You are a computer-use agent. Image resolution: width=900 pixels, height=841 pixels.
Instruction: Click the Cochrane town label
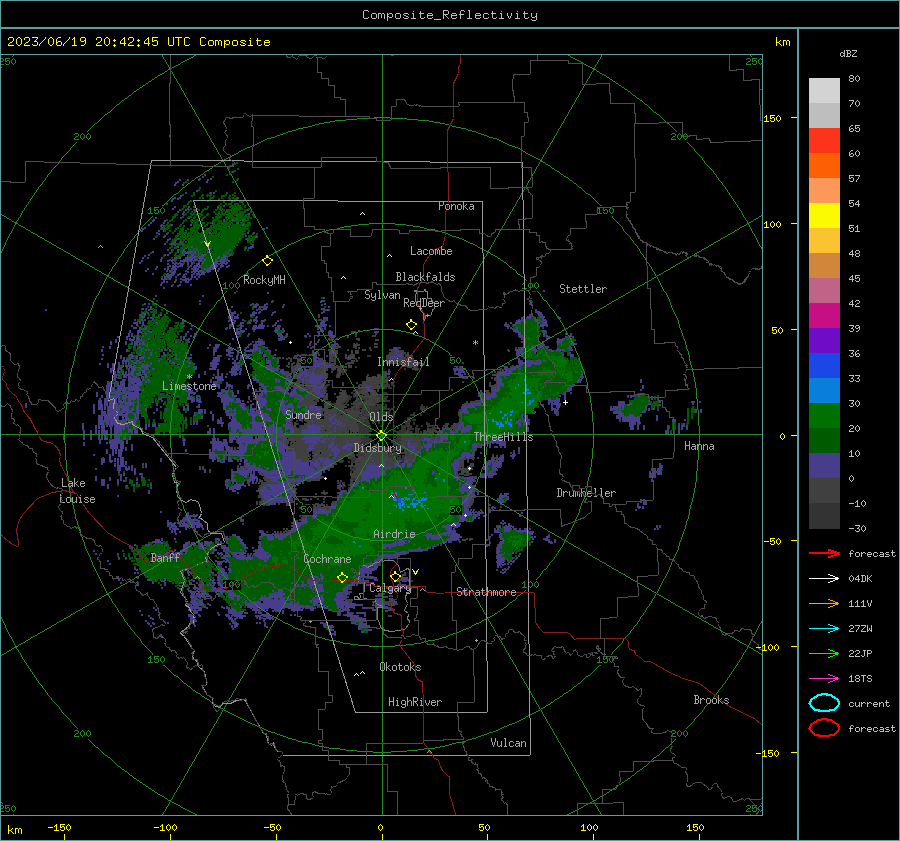[x=327, y=559]
